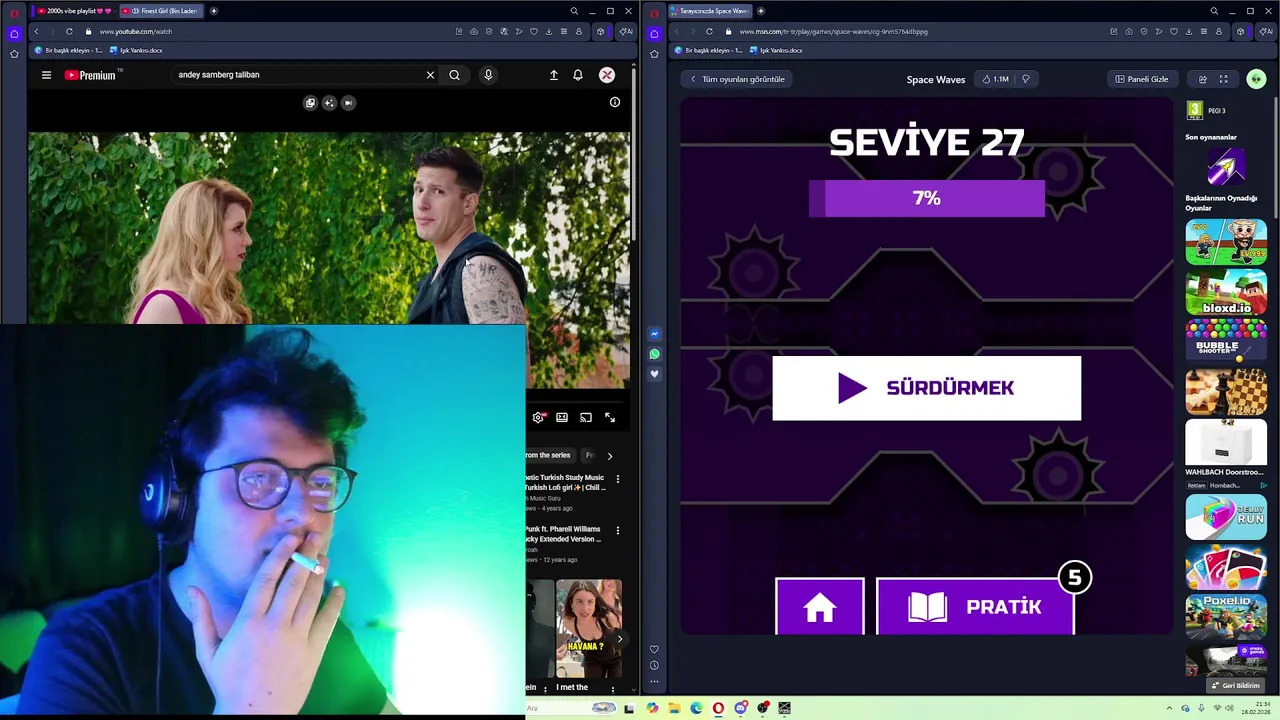Open File Explorer from taskbar
This screenshot has width=1280, height=720.
pos(674,708)
